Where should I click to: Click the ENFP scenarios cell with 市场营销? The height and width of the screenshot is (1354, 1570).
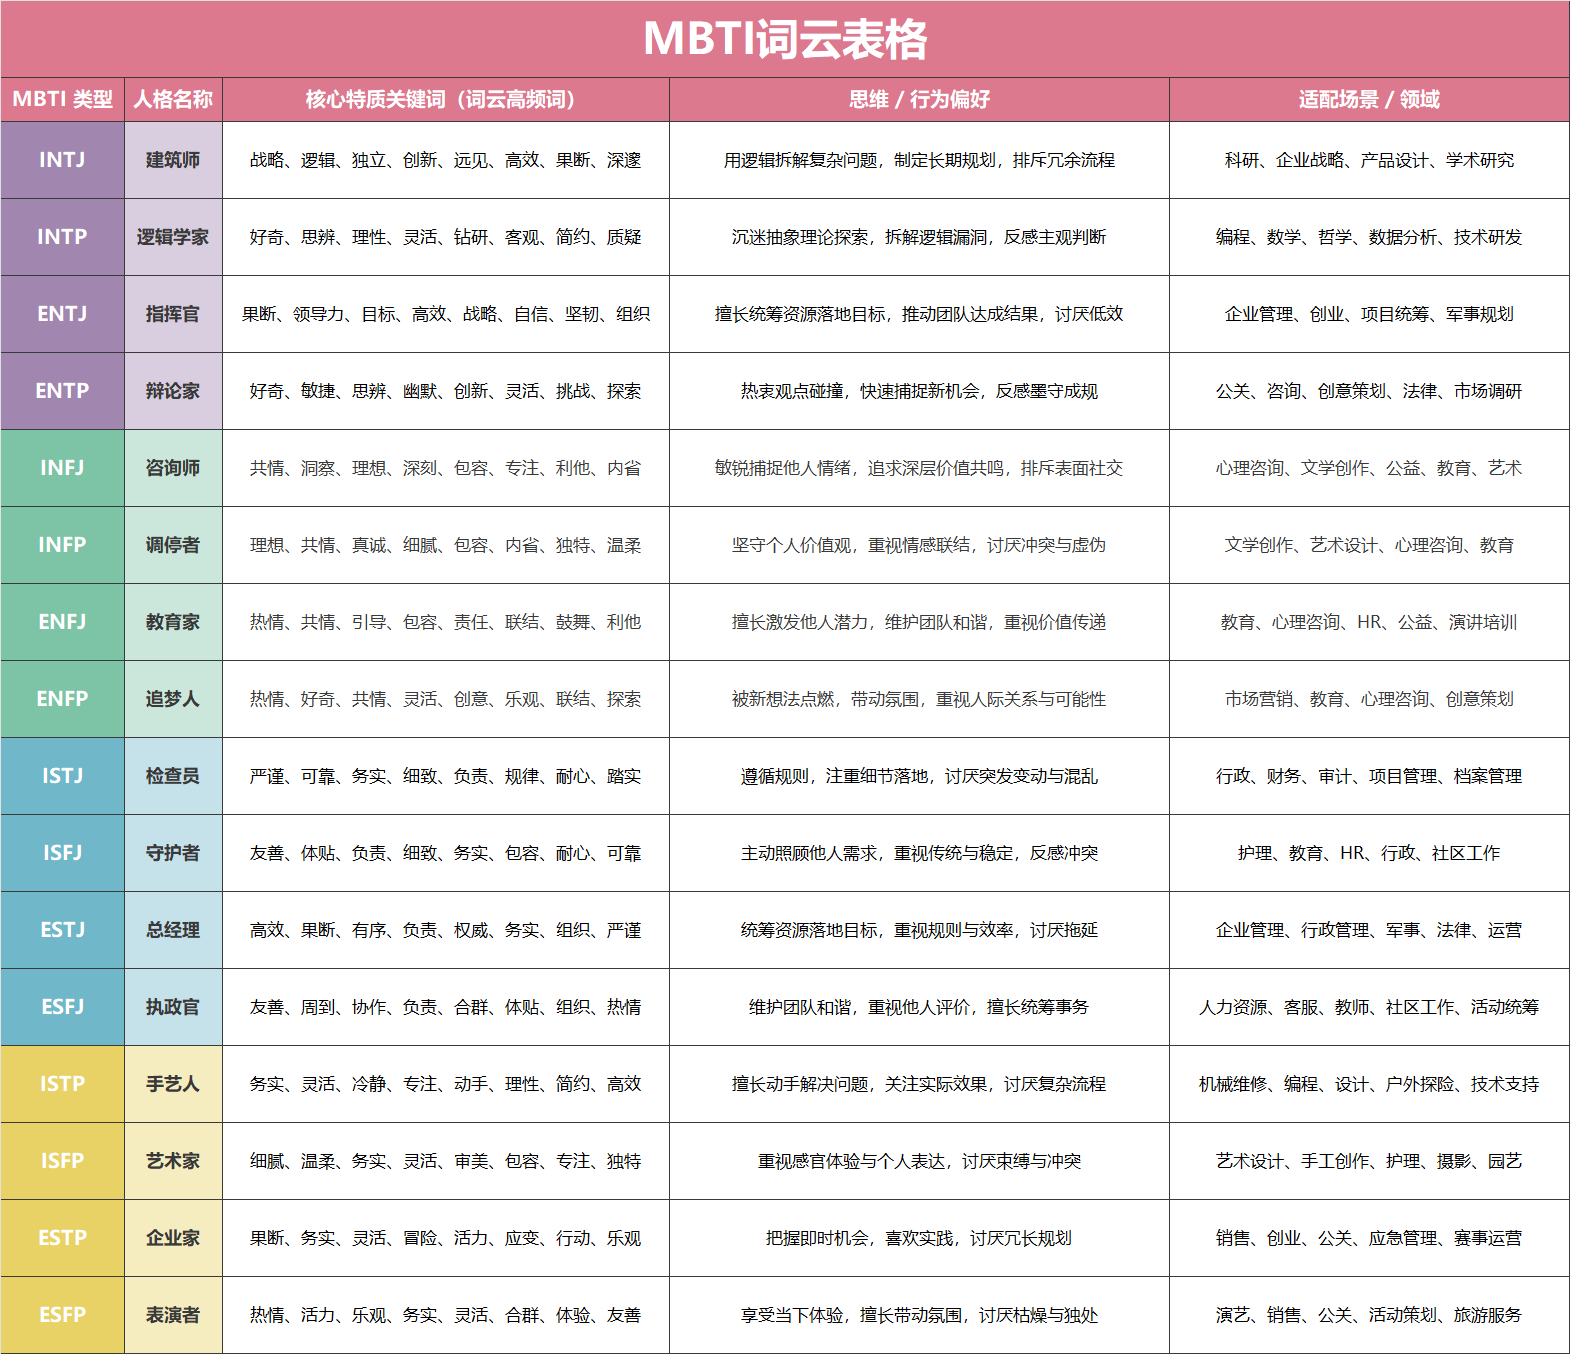[1368, 699]
